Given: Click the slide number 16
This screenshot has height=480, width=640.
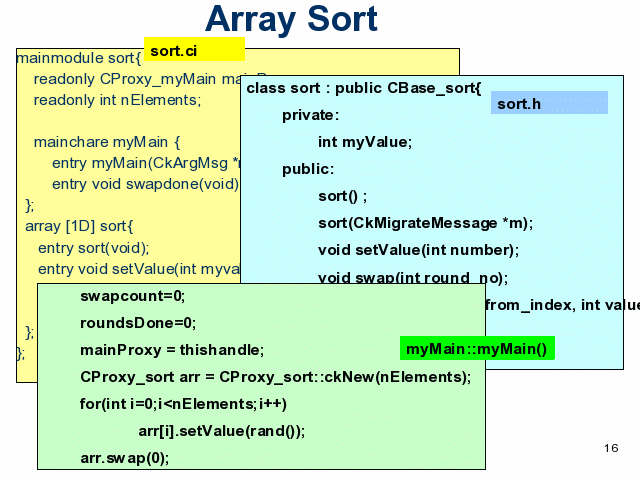Looking at the screenshot, I should 611,448.
